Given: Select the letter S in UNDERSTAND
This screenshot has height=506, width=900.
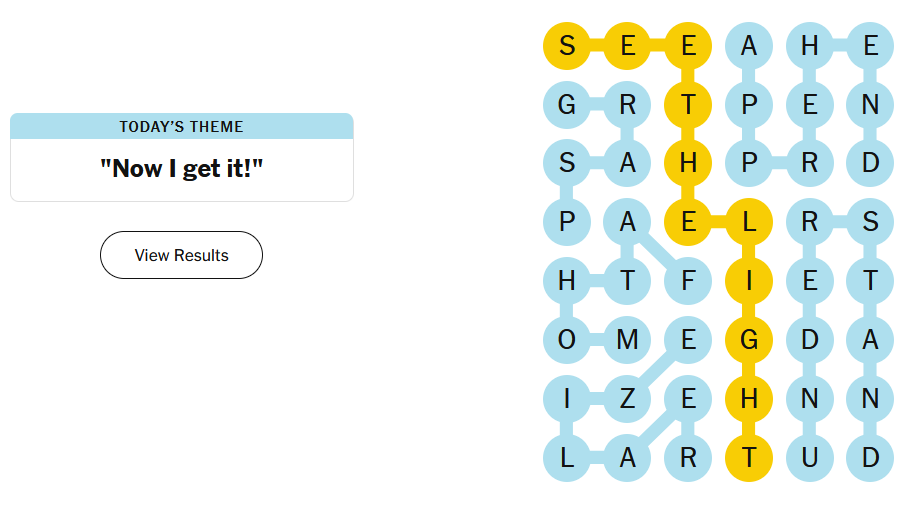Looking at the screenshot, I should tap(870, 222).
